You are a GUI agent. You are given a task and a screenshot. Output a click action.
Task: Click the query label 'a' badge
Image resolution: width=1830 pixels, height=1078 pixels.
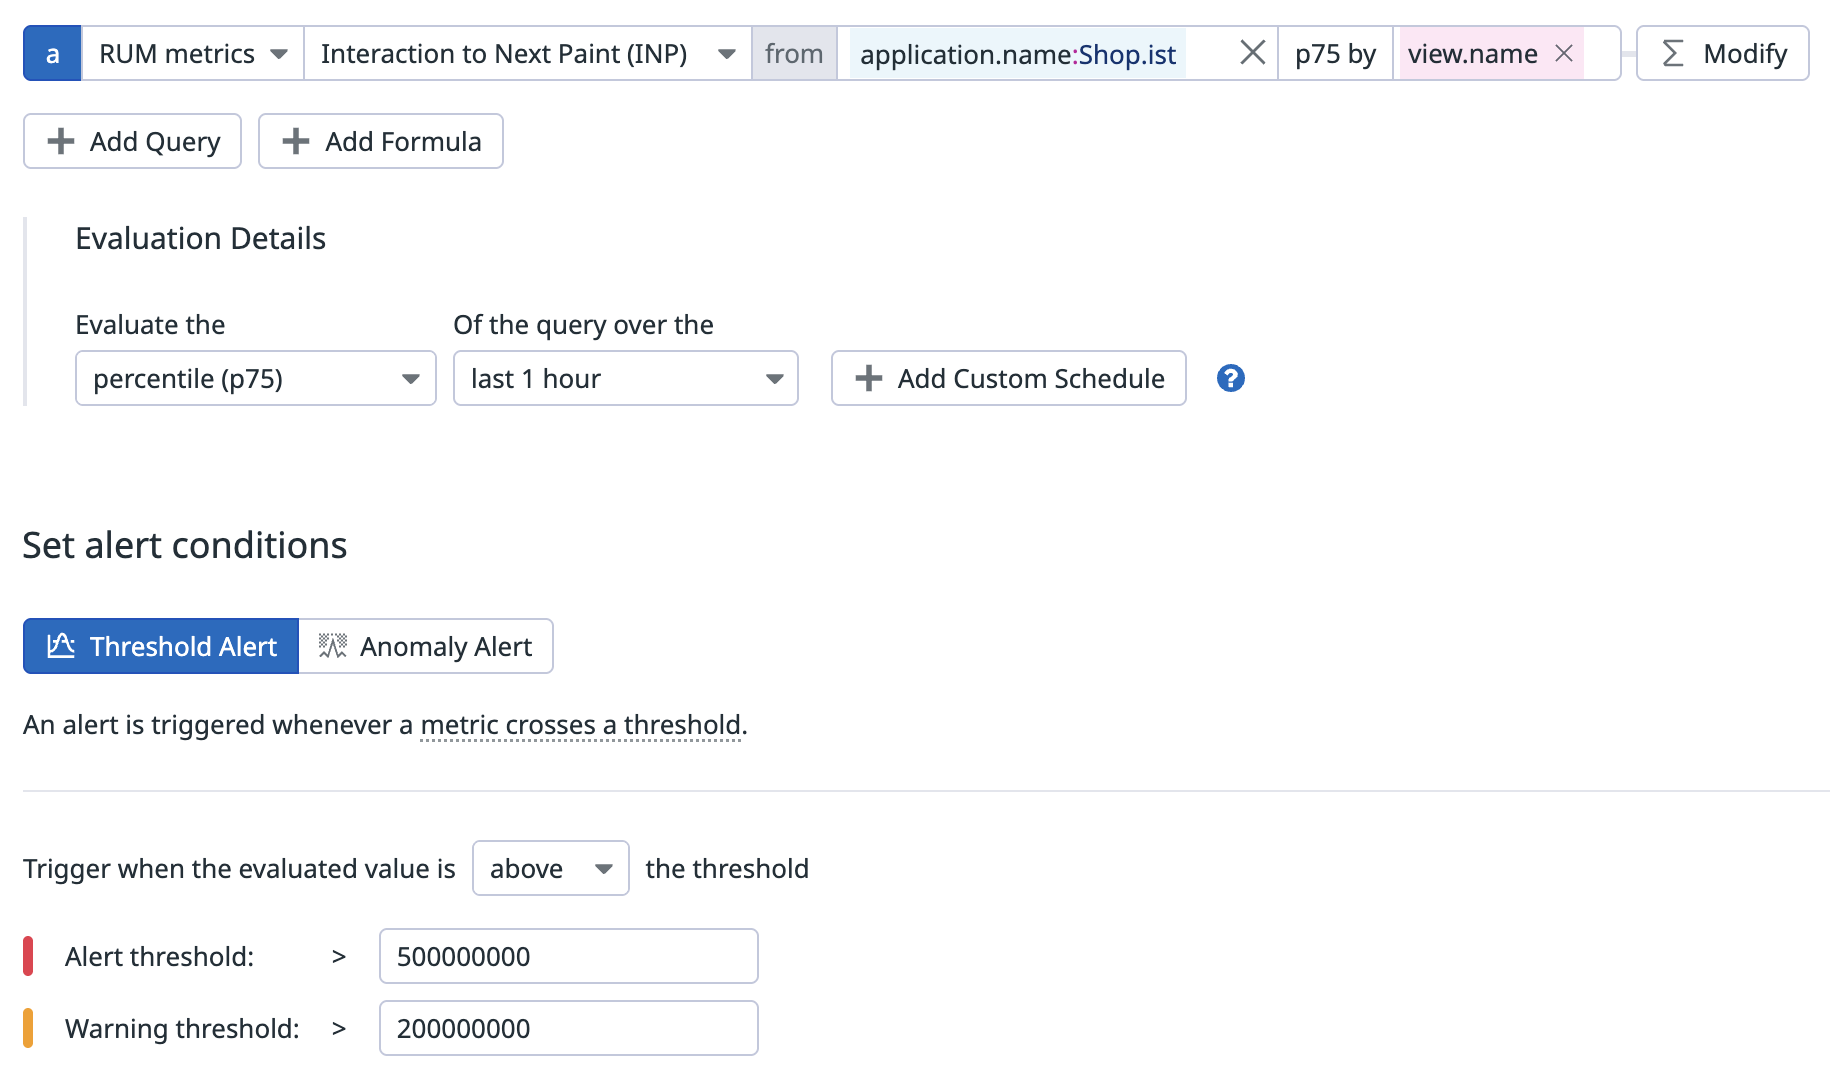click(52, 54)
